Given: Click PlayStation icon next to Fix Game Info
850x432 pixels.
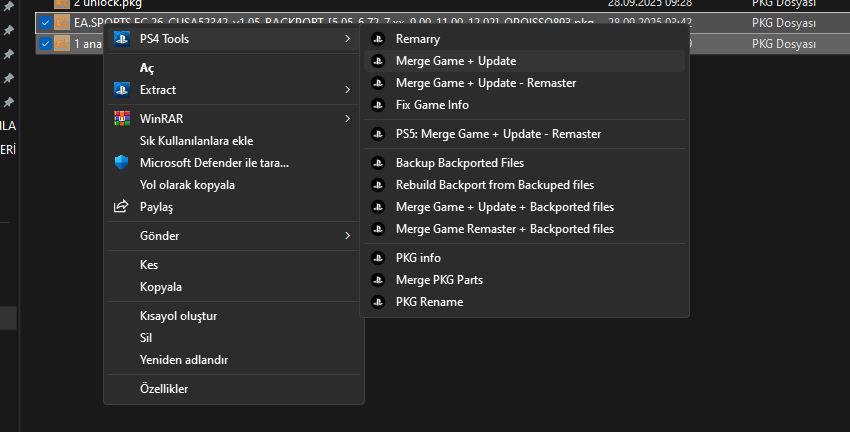Looking at the screenshot, I should (x=377, y=105).
